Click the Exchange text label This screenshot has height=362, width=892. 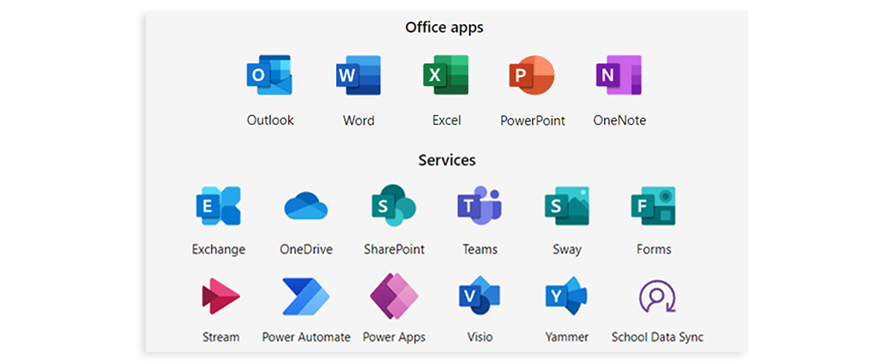pyautogui.click(x=218, y=249)
